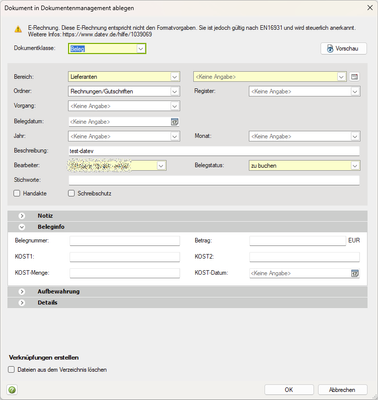Viewport: 378px width, 400px height.
Task: Click the selection-list icon beside the second Bereich field
Action: 354,77
